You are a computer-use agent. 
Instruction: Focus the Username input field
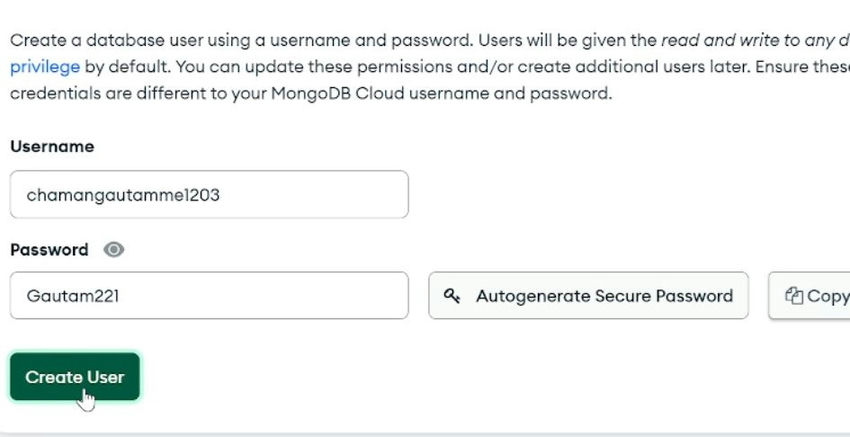pos(209,195)
